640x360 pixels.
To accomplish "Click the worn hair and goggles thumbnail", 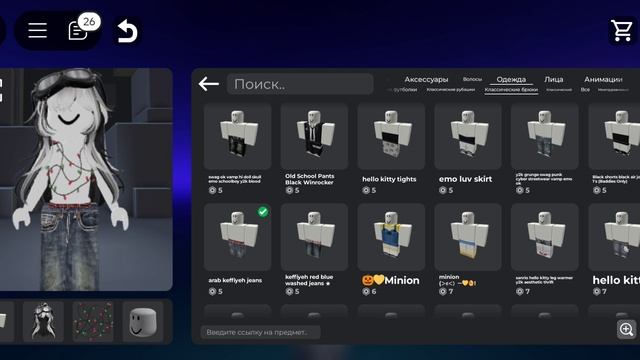I will (43, 321).
